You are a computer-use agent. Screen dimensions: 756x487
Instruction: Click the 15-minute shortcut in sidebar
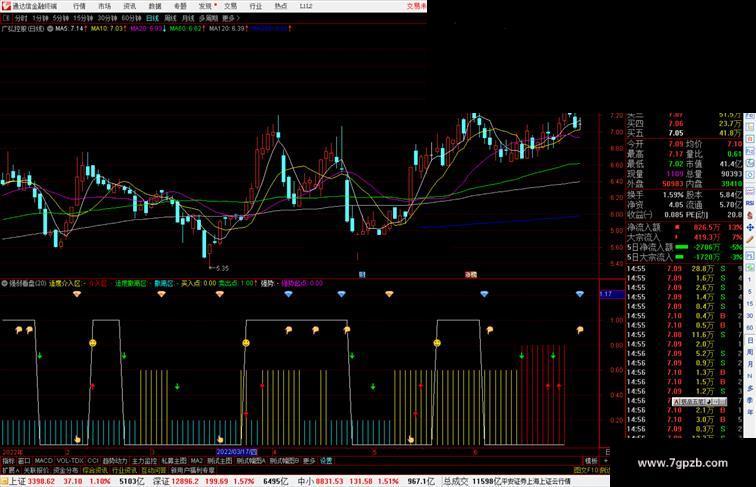tap(750, 304)
